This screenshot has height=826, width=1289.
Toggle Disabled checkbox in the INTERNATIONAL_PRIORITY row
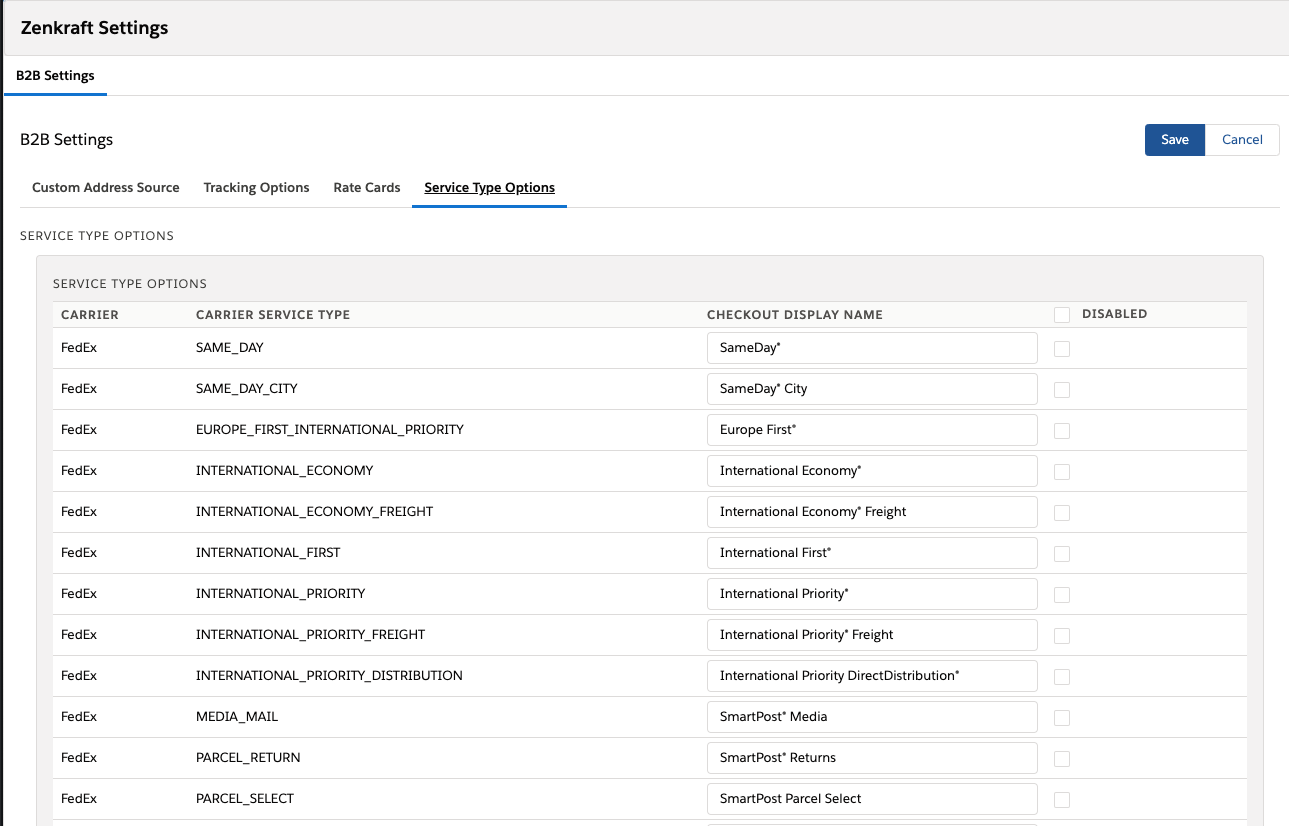click(x=1062, y=594)
